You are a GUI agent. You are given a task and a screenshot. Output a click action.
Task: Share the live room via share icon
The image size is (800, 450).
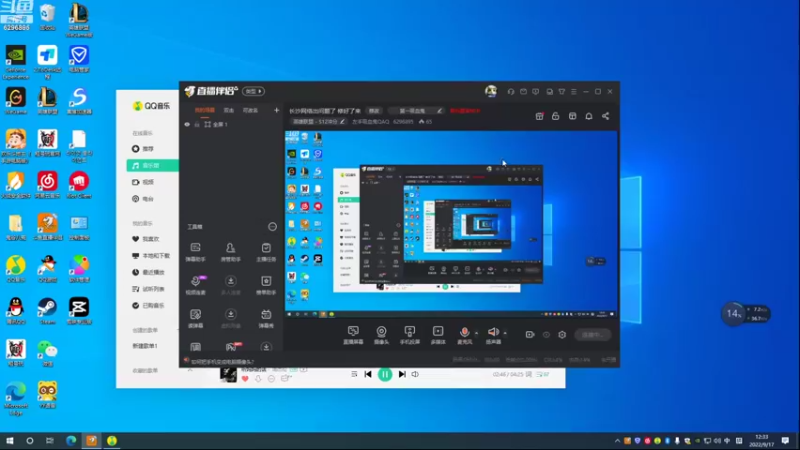click(606, 116)
